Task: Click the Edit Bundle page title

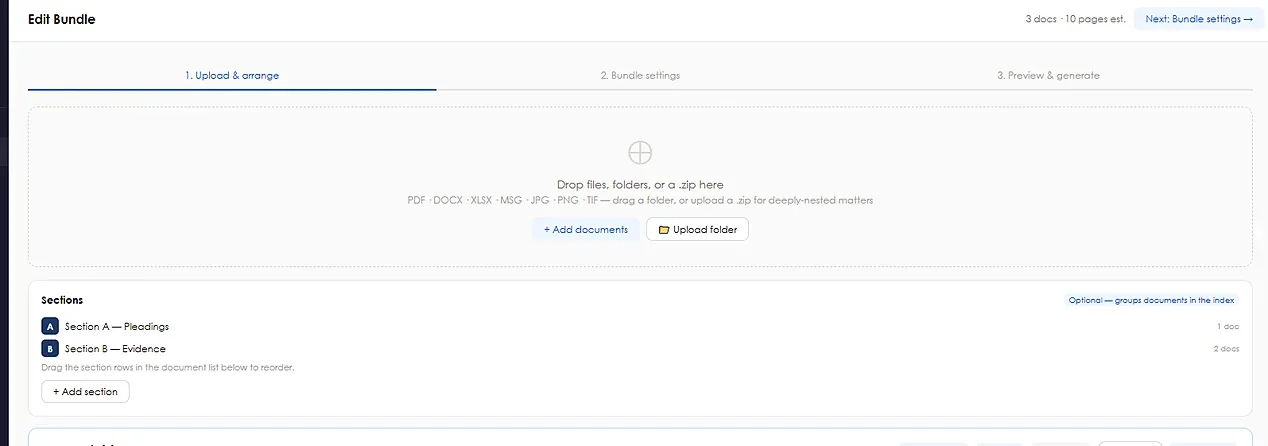Action: click(x=62, y=19)
